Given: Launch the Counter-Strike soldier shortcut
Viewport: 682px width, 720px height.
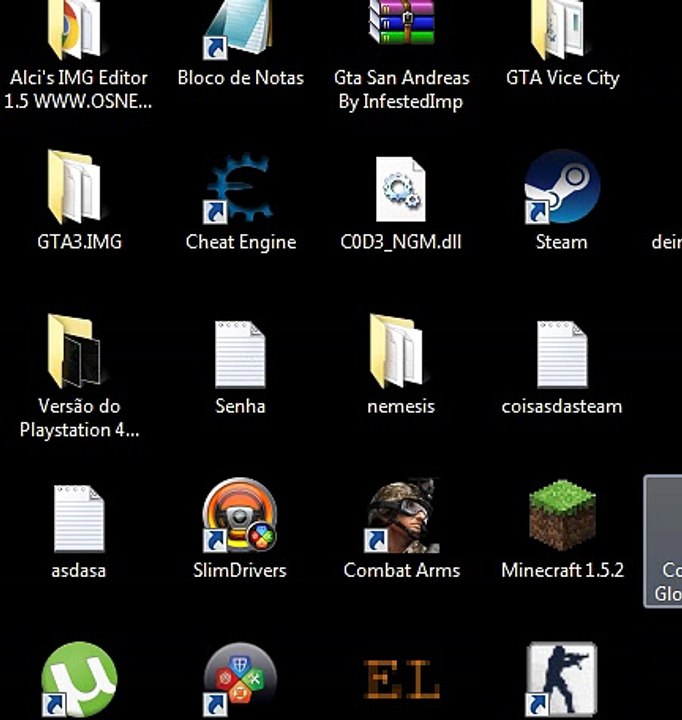Looking at the screenshot, I should (x=561, y=681).
